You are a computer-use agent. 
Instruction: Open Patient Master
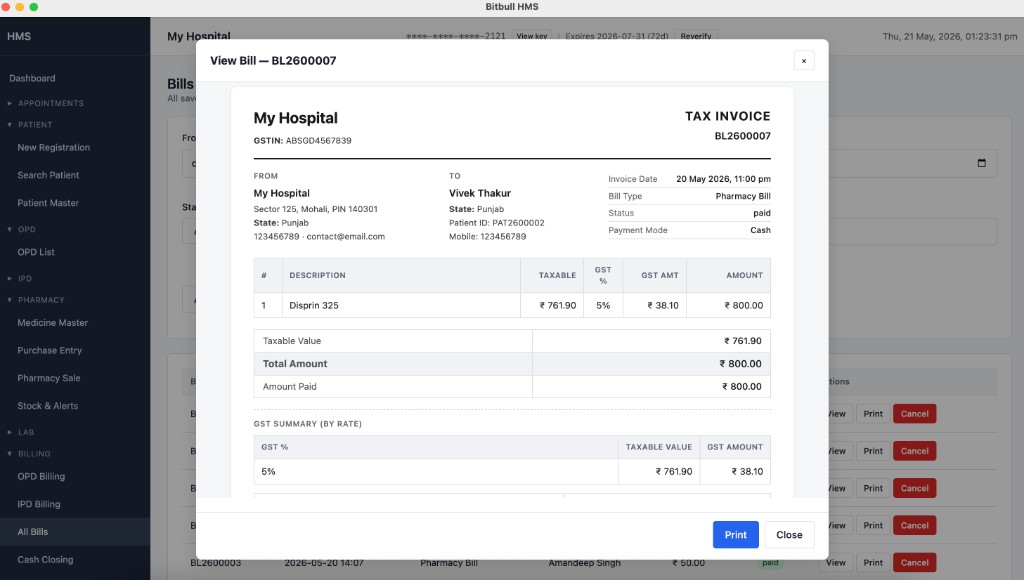pyautogui.click(x=48, y=203)
